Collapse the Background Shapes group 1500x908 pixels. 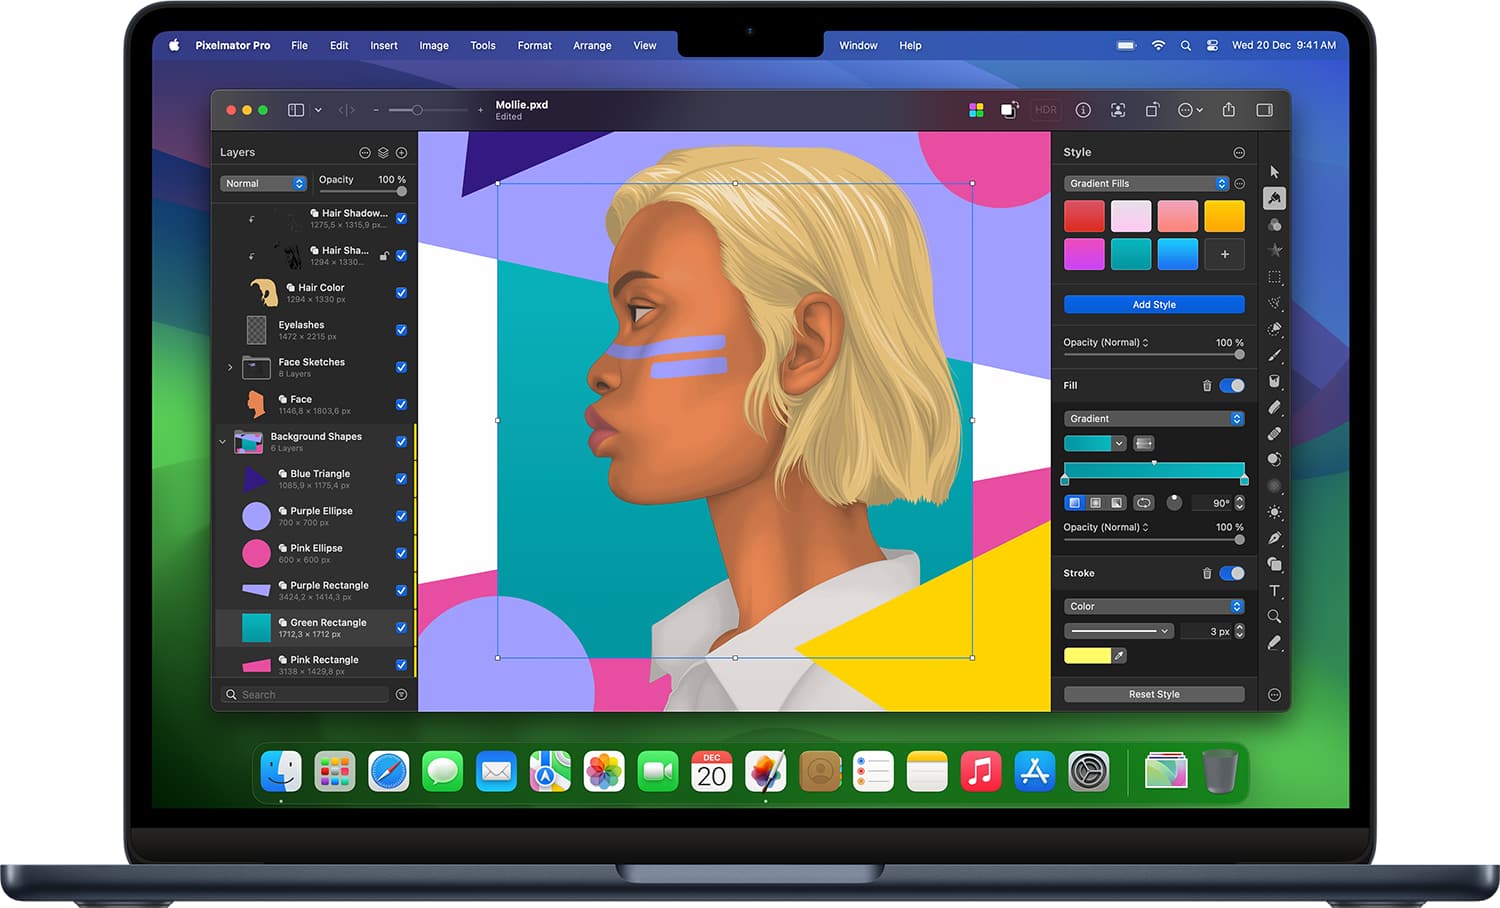tap(222, 442)
